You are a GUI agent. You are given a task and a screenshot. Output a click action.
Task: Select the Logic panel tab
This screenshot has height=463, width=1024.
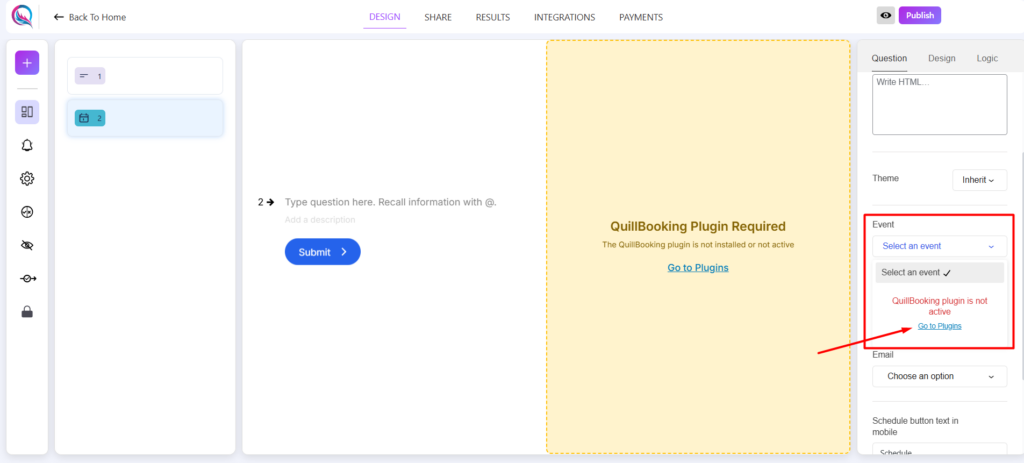click(987, 58)
